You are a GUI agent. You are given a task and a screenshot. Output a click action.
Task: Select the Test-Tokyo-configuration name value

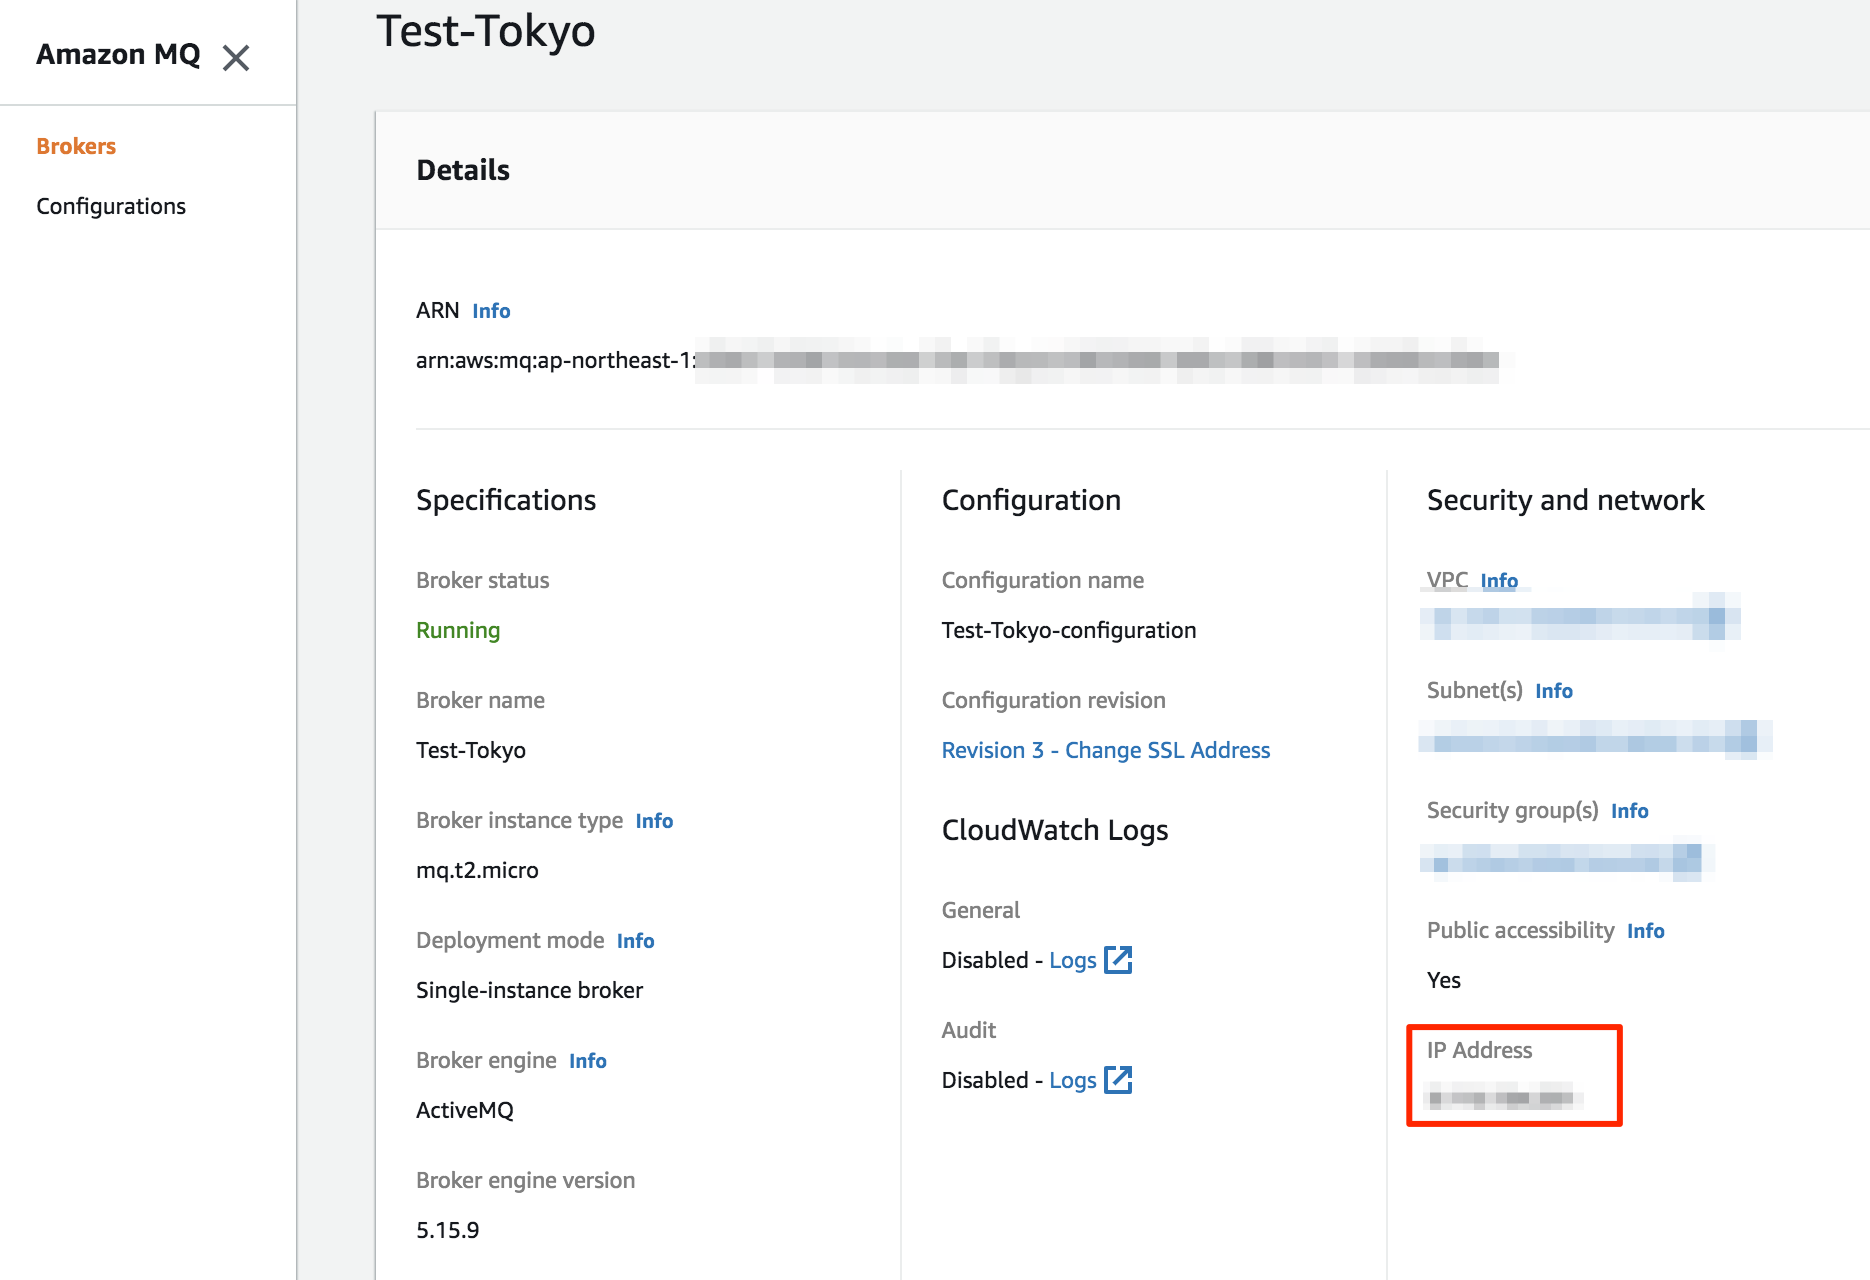pyautogui.click(x=1068, y=630)
